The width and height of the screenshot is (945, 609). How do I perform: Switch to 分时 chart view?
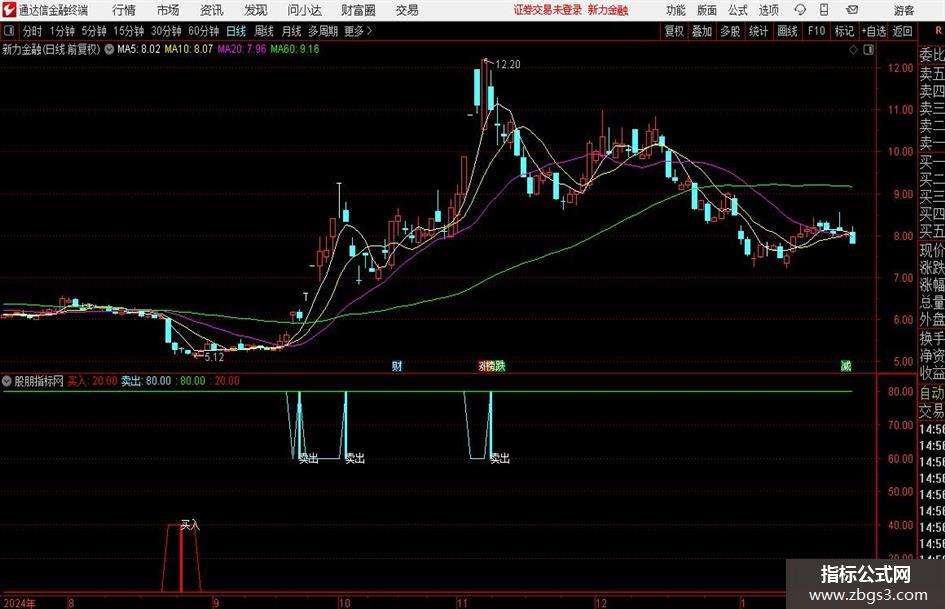(33, 31)
